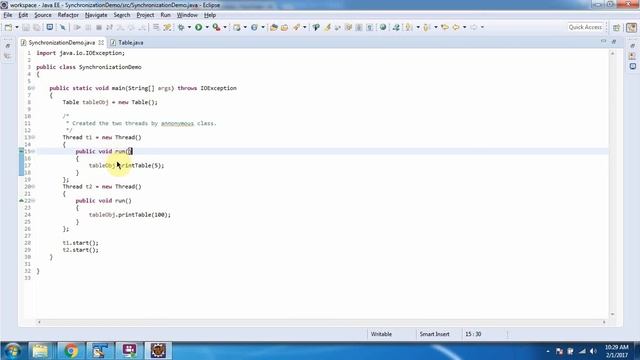Run the program with green Run button
Viewport: 640px width, 360px height.
click(199, 27)
